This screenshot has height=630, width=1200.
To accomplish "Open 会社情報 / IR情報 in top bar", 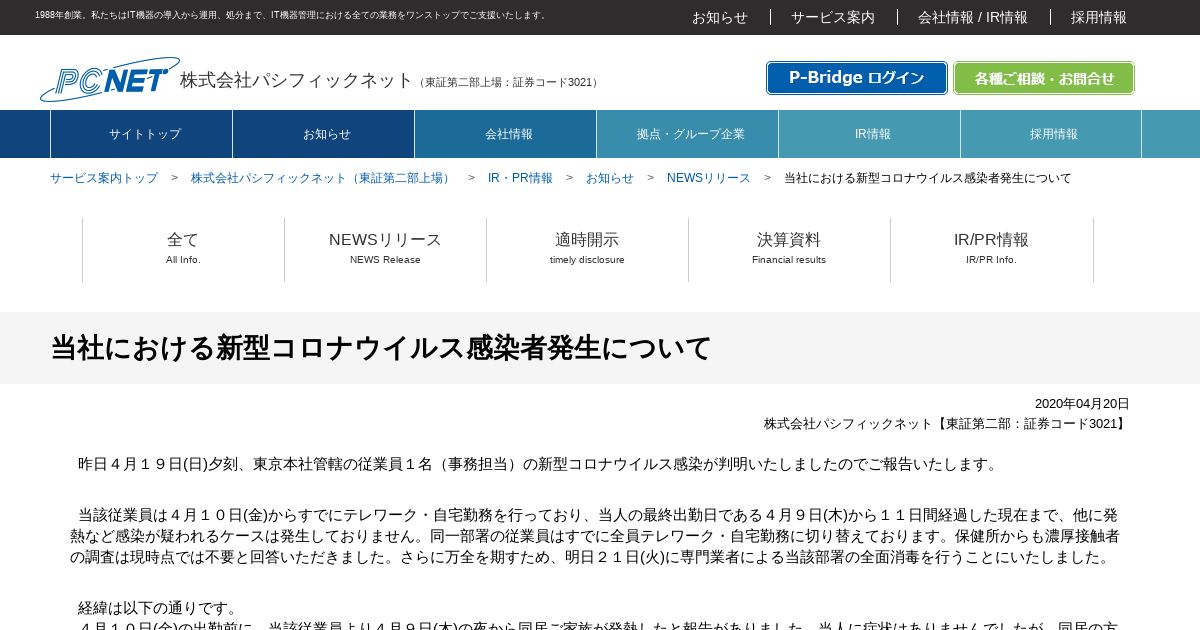I will [x=973, y=17].
